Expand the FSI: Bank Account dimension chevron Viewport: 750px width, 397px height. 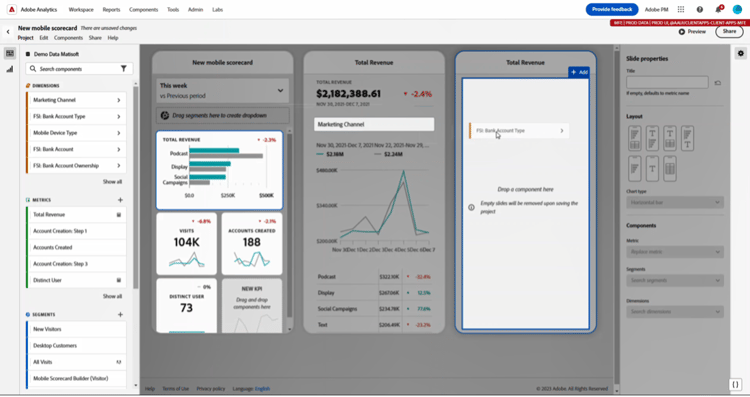119,149
